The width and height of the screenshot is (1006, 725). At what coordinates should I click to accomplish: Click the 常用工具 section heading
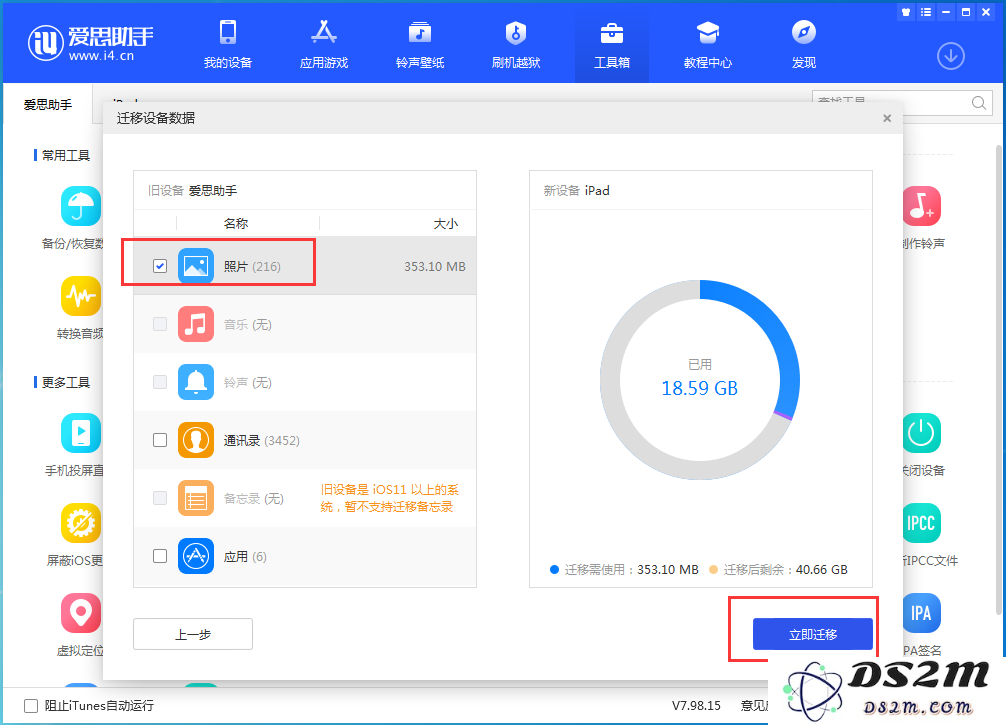[66, 155]
